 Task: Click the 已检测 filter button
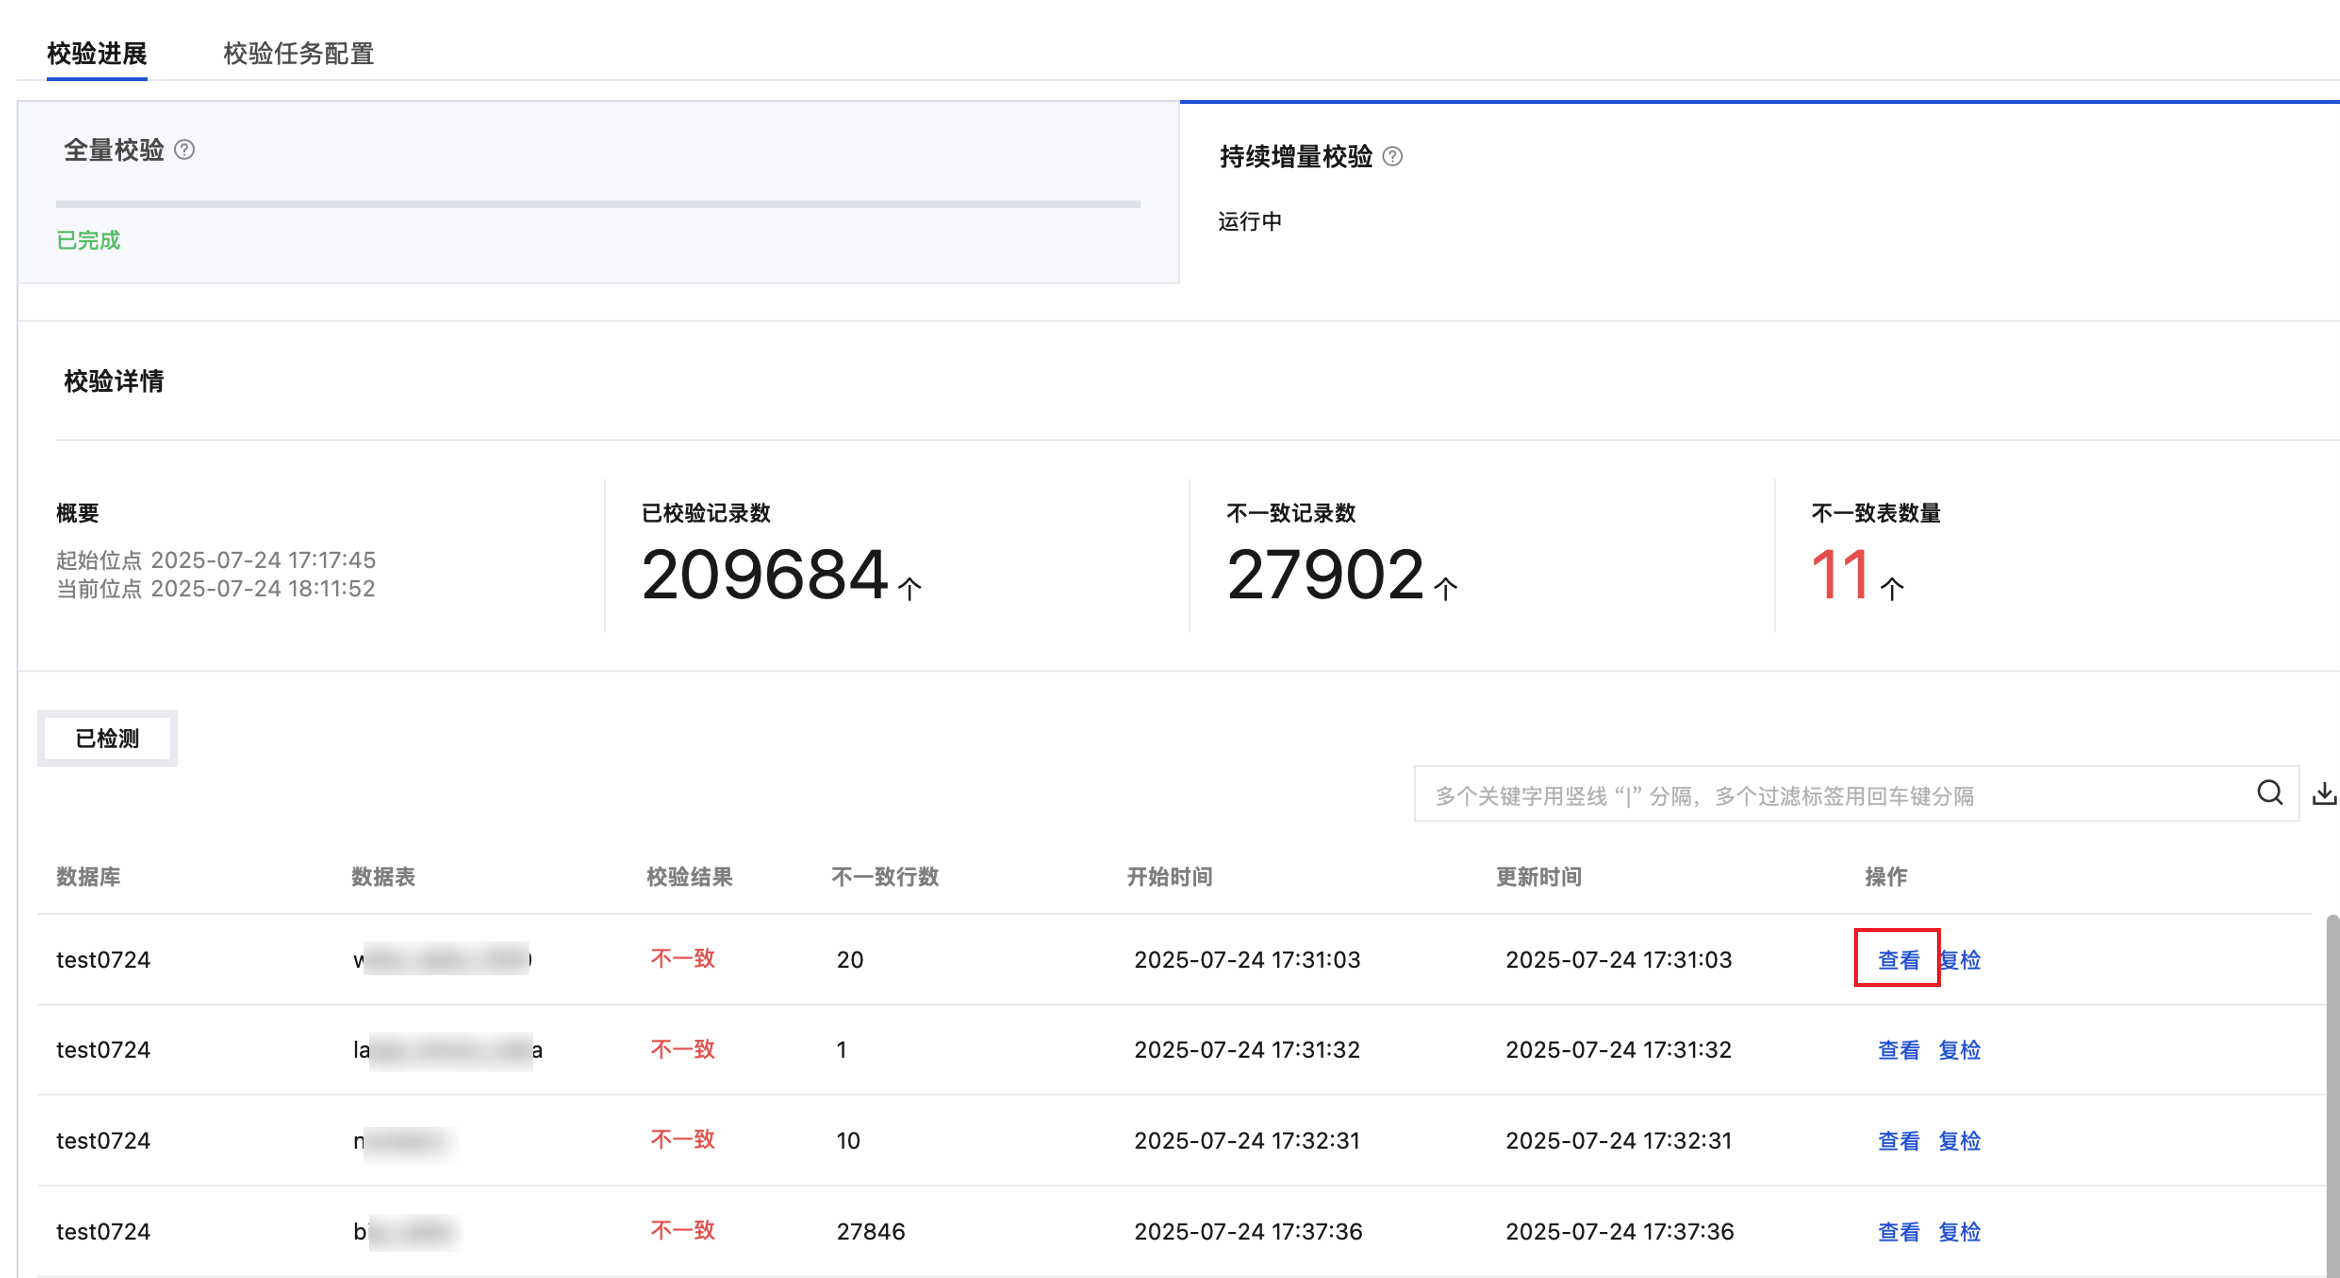click(x=107, y=739)
